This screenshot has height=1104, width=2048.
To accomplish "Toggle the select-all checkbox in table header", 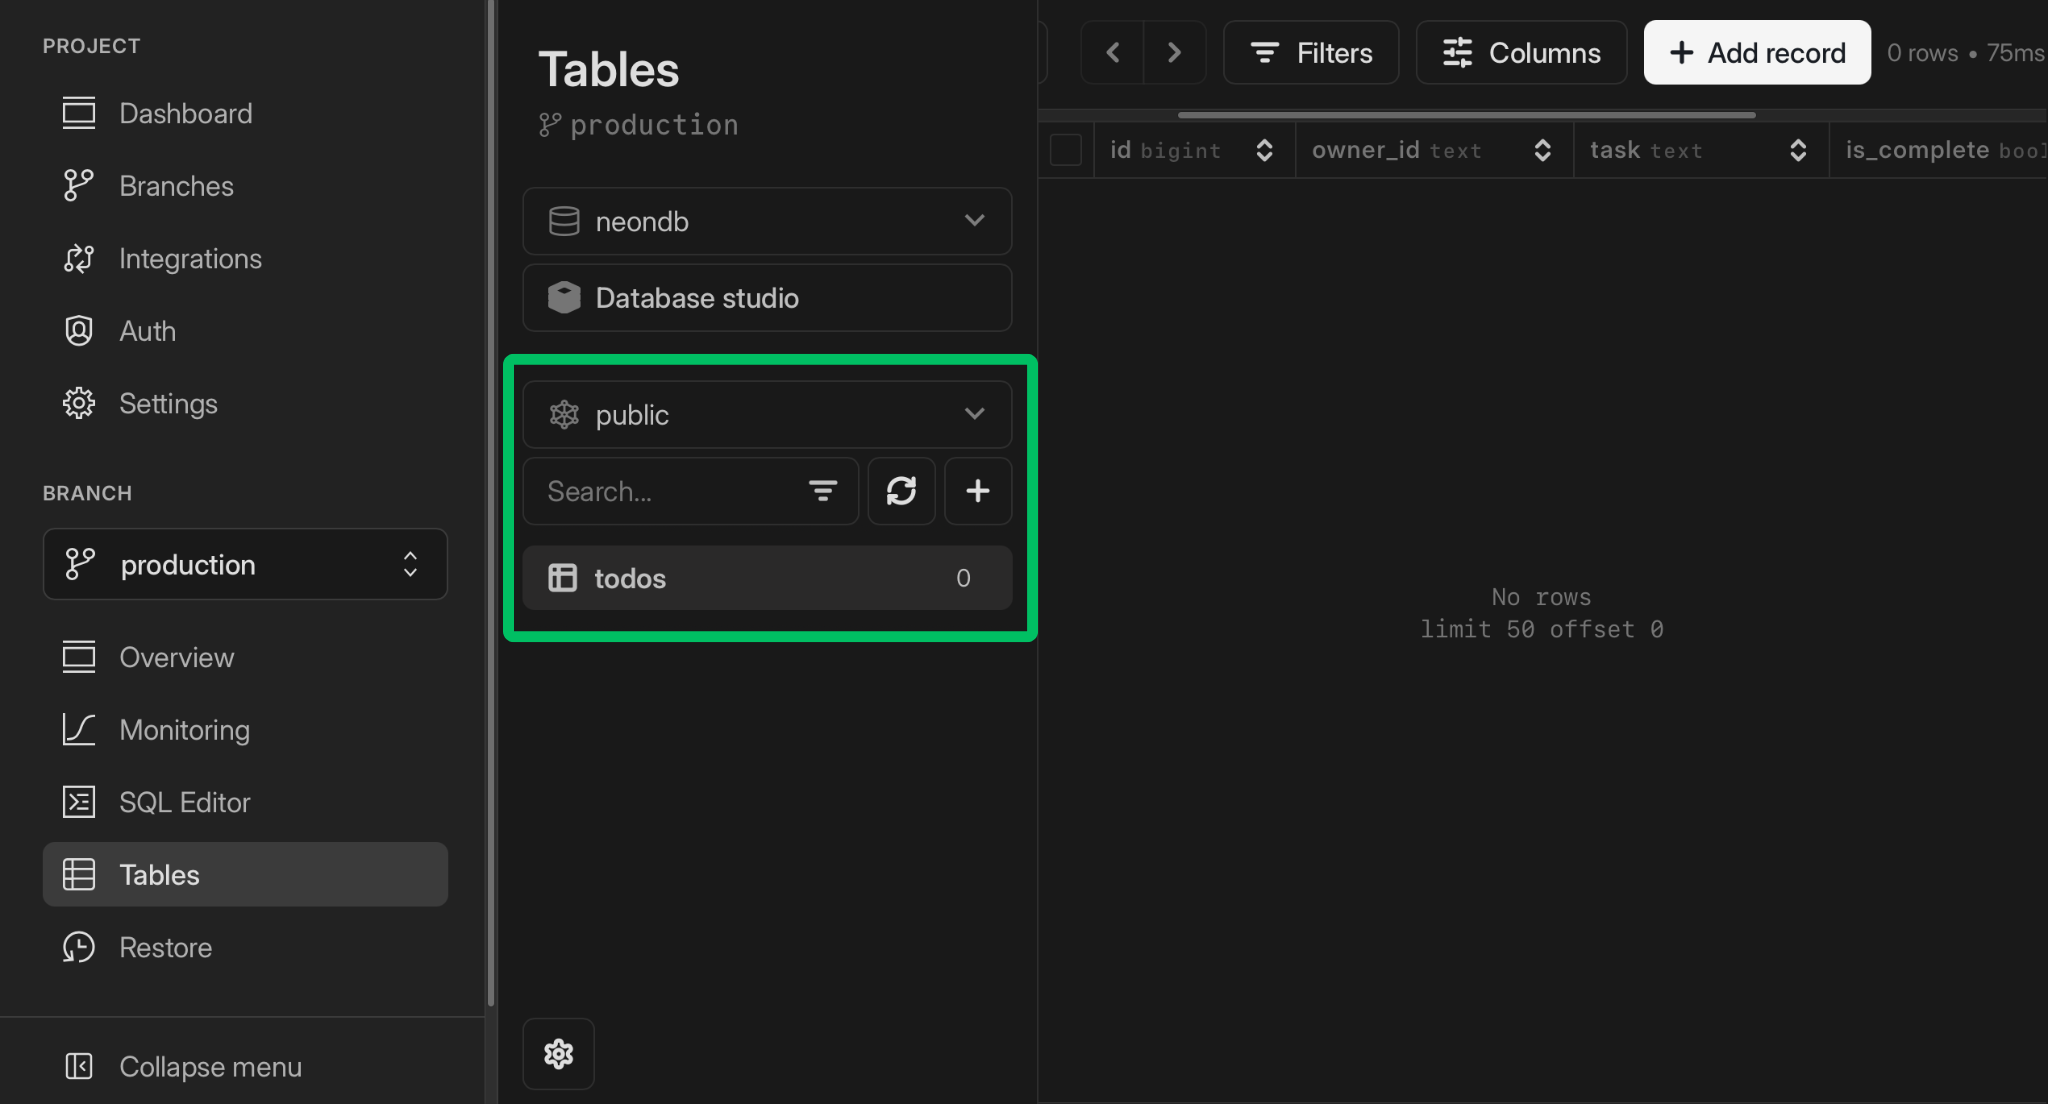I will [1066, 149].
